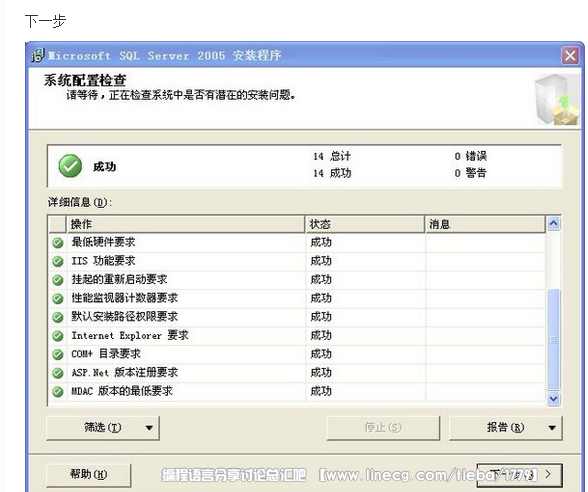Click the server box graphic in header

556,100
